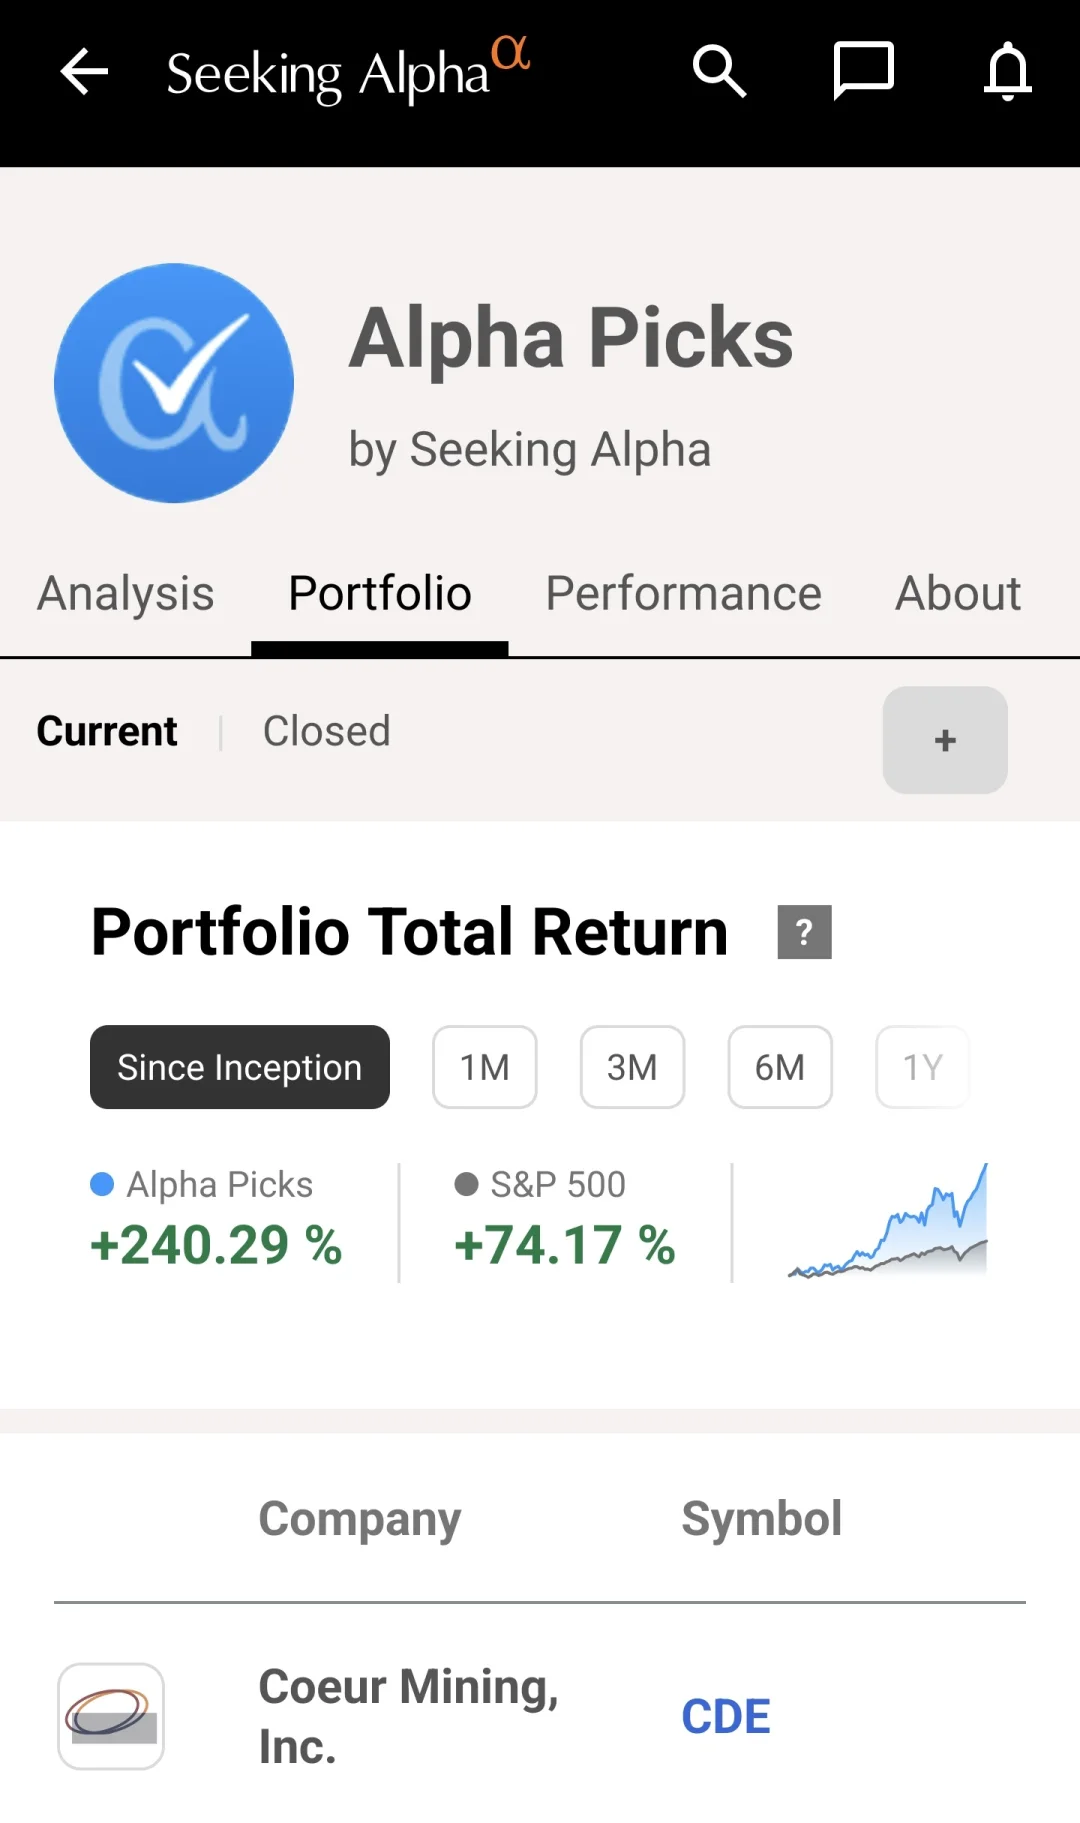
Task: Switch to the Performance tab
Action: 683,594
